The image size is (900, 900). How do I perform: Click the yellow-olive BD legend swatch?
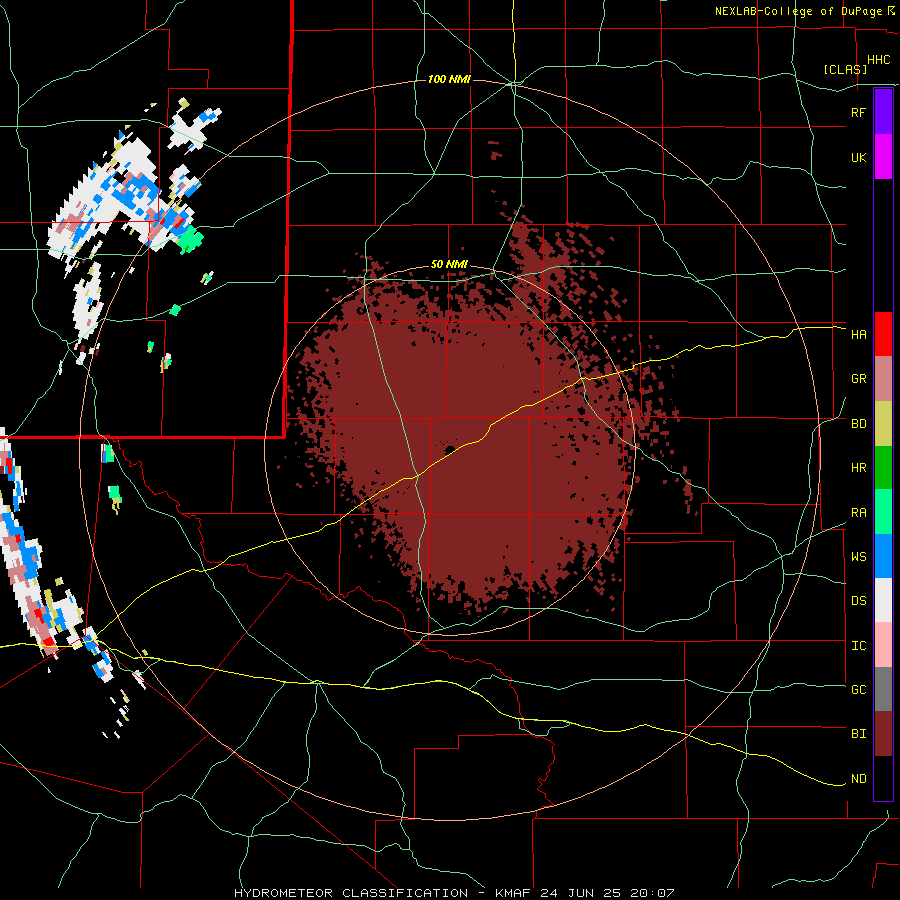coord(883,424)
